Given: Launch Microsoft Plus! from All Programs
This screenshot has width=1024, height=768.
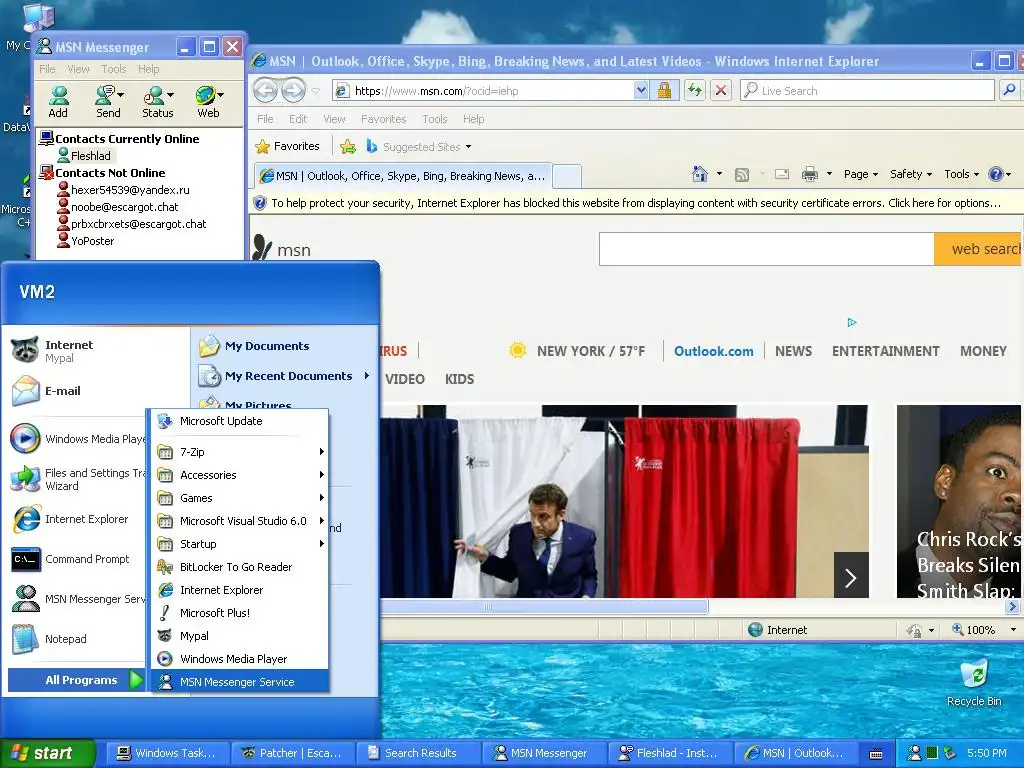Looking at the screenshot, I should (x=240, y=613).
